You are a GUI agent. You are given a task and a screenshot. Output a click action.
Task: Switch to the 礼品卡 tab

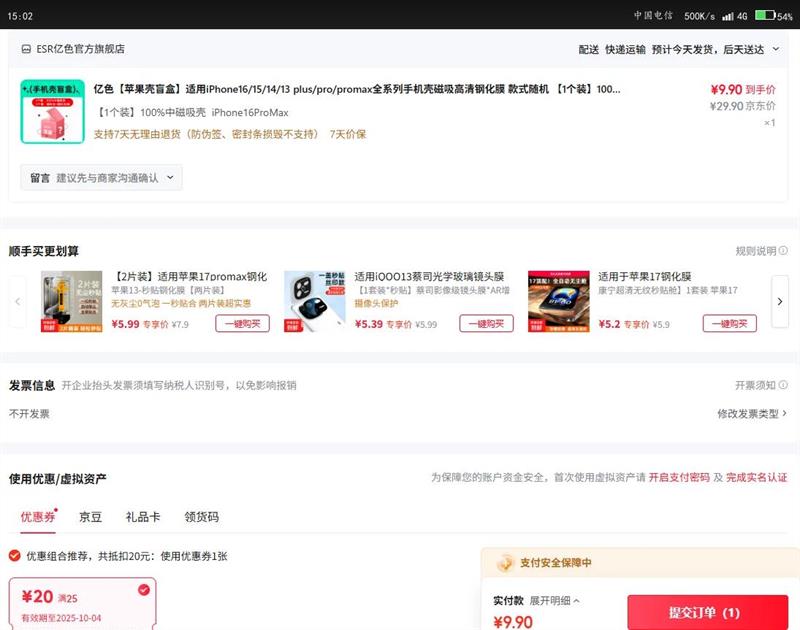(x=143, y=517)
